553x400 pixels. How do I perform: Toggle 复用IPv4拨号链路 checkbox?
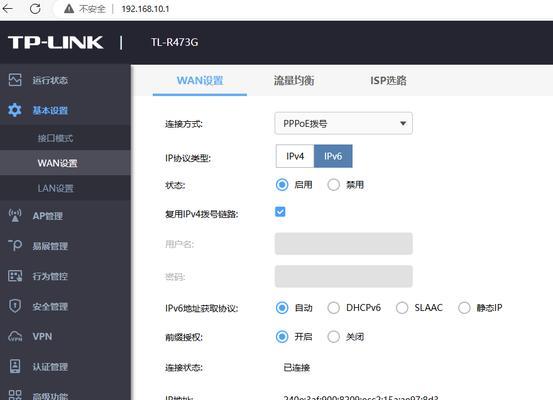click(x=280, y=212)
